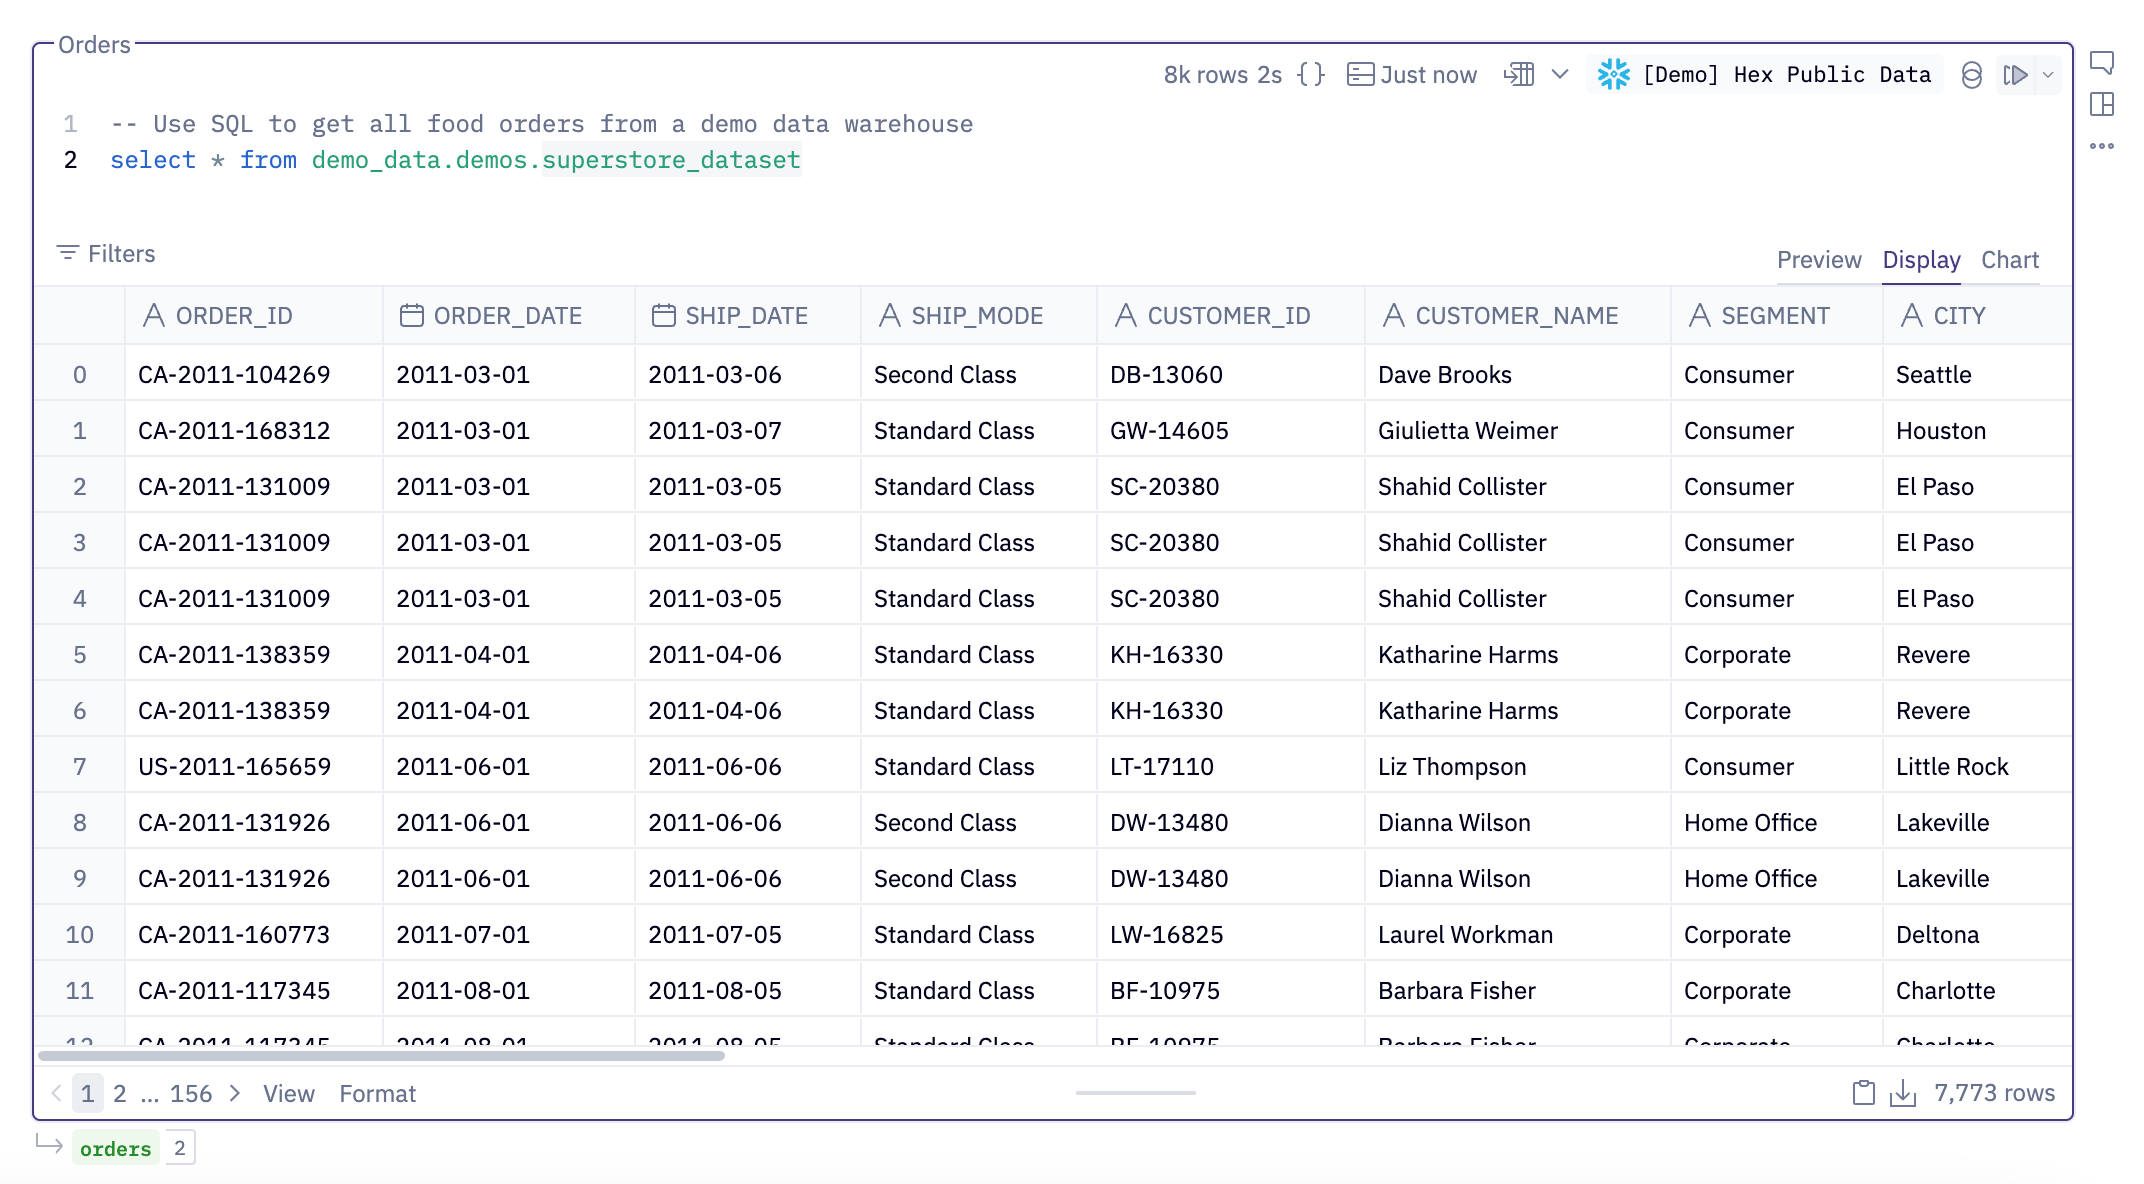Image resolution: width=2144 pixels, height=1184 pixels.
Task: Open the run options dropdown arrow
Action: point(2048,75)
